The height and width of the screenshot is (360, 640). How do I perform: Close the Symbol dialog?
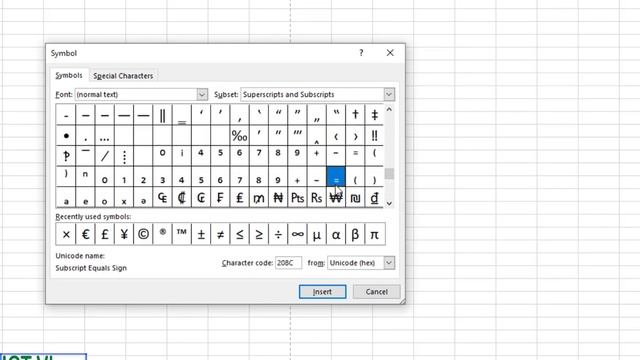pos(390,53)
